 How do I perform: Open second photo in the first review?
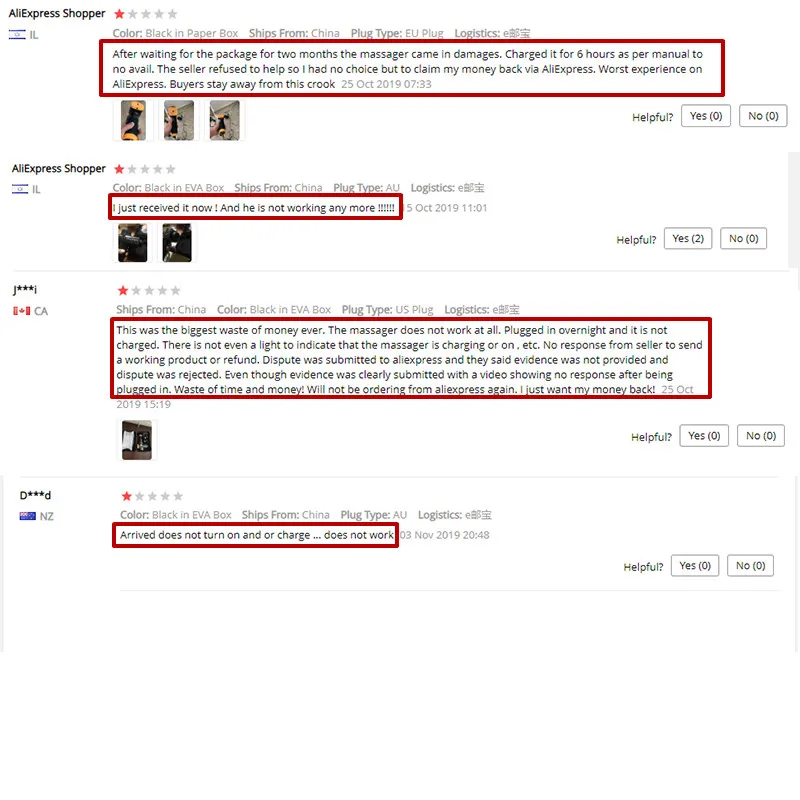[179, 120]
